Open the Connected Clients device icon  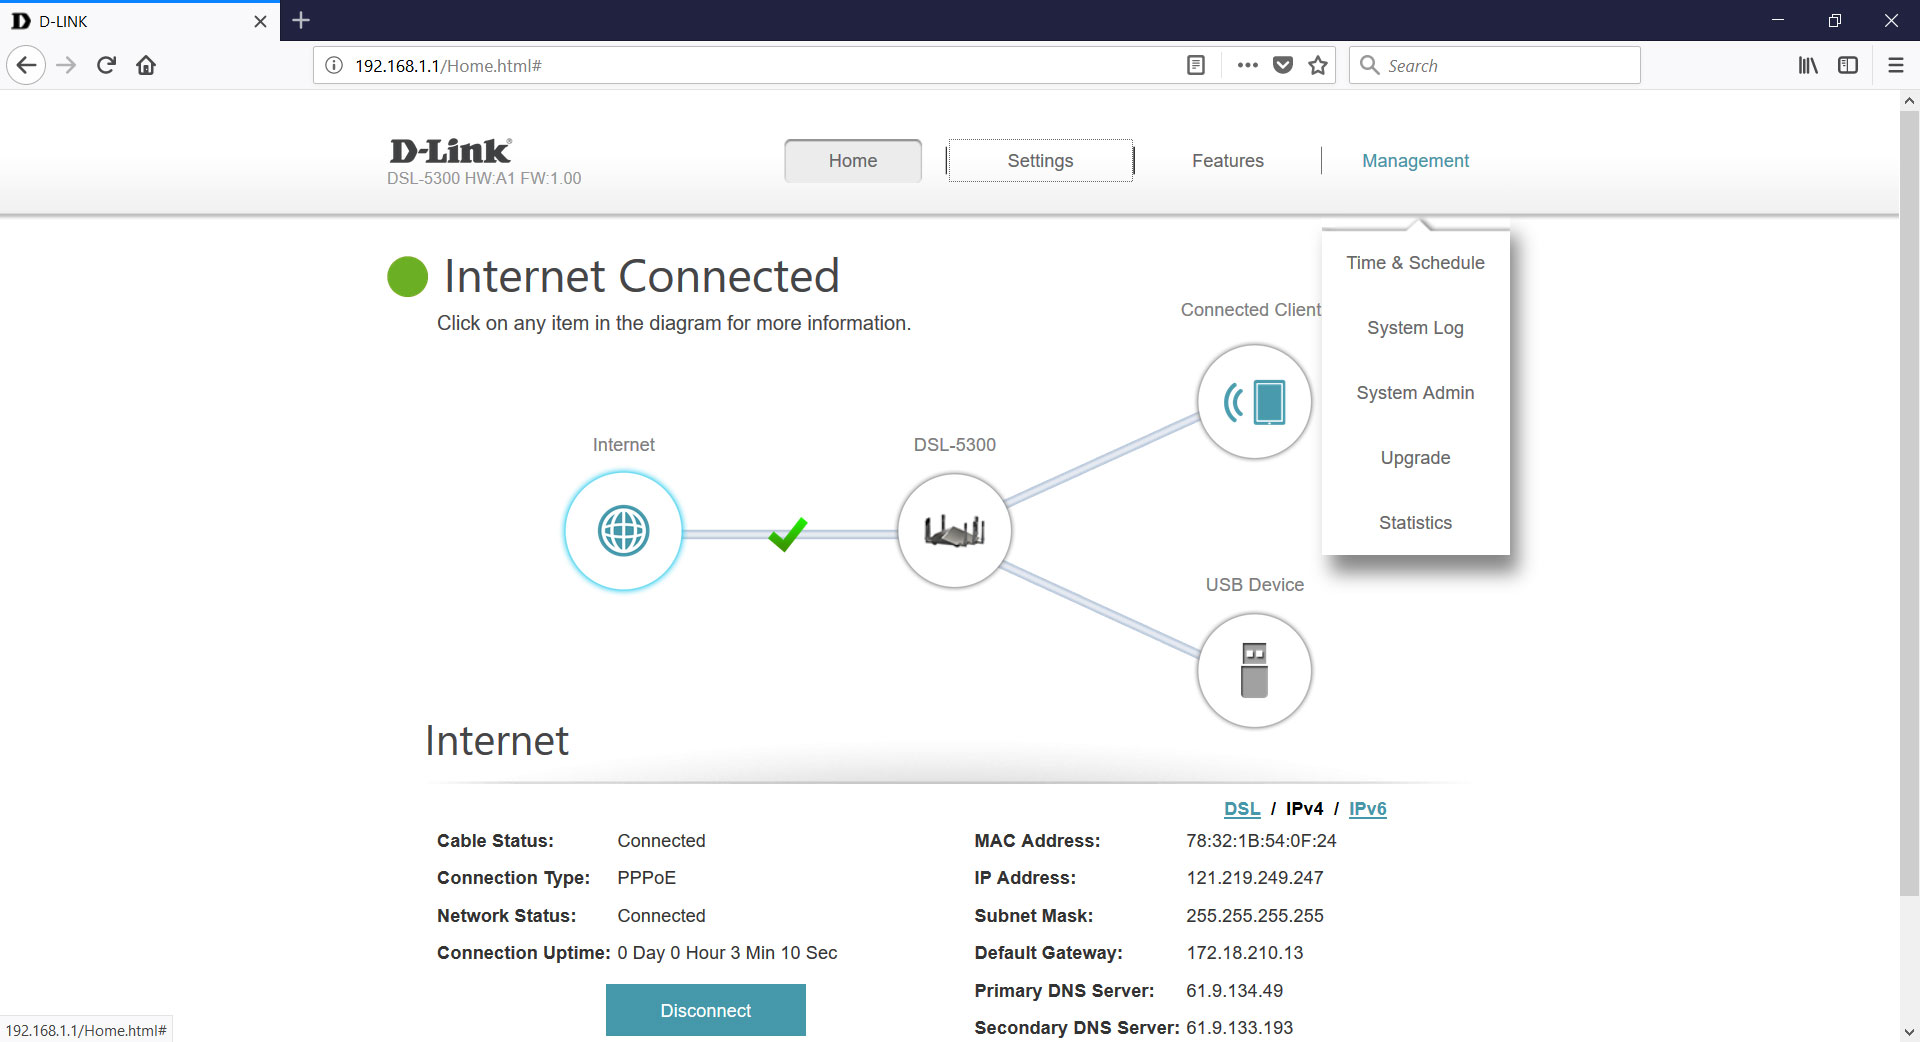pyautogui.click(x=1254, y=402)
